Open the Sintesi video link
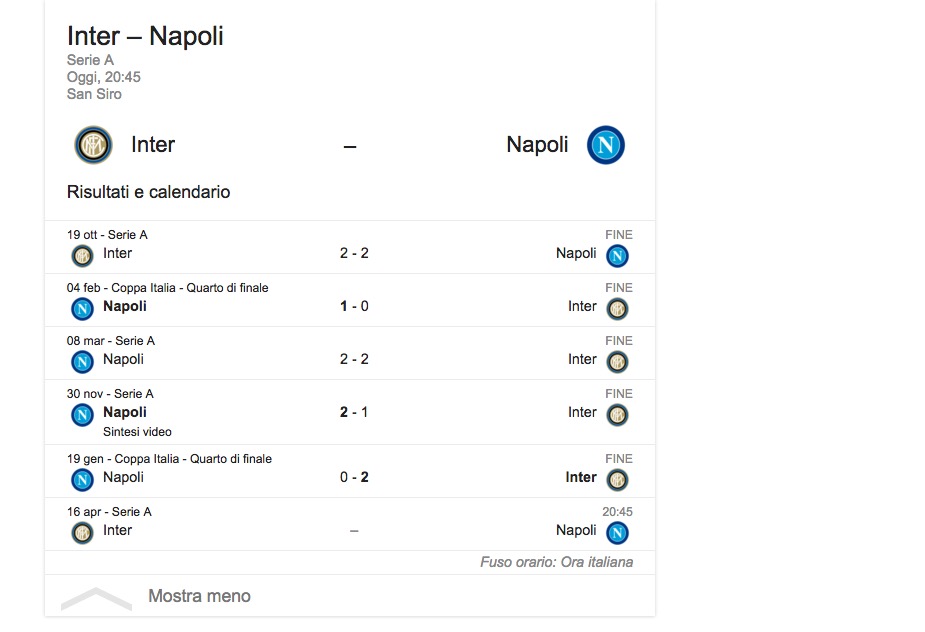925x632 pixels. 137,432
